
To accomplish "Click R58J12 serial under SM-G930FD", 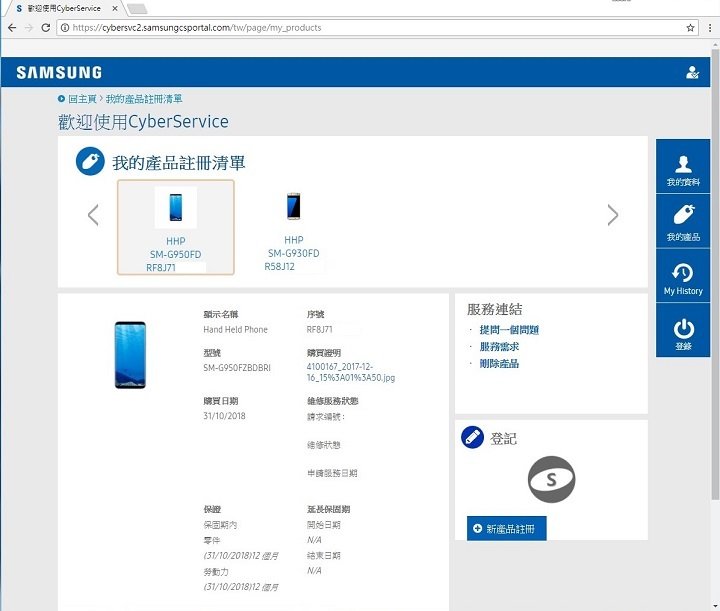I will click(279, 266).
